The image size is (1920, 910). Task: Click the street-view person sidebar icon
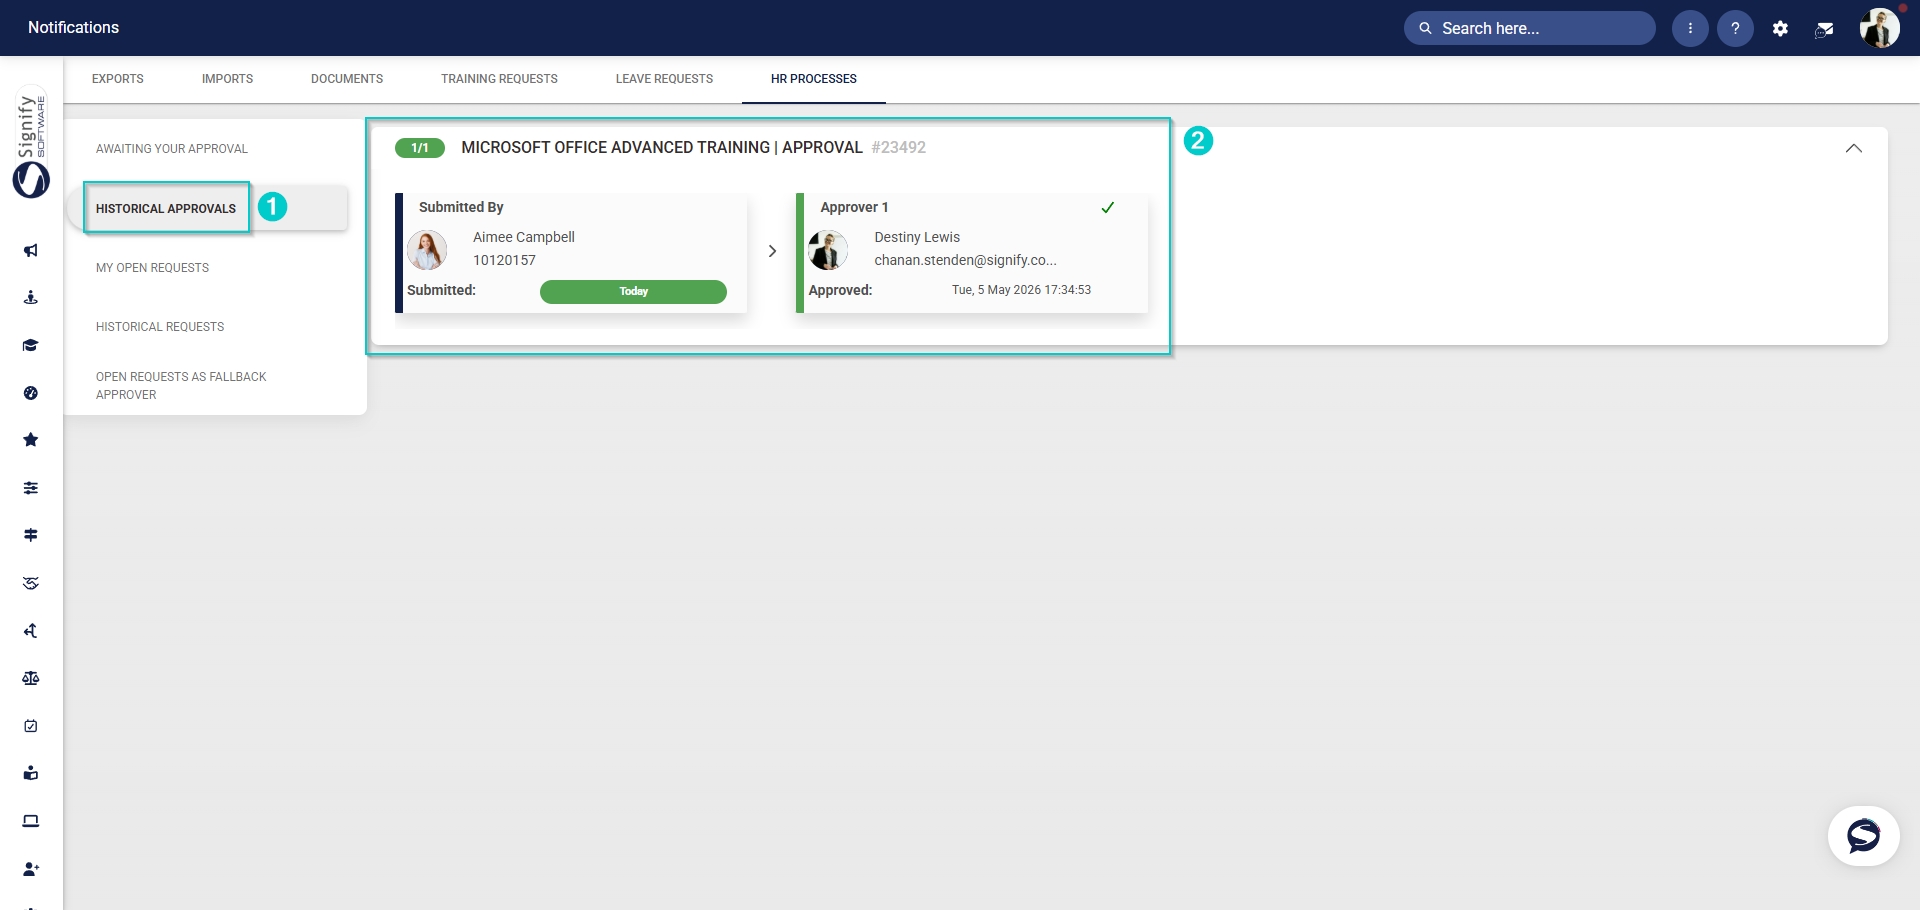31,297
